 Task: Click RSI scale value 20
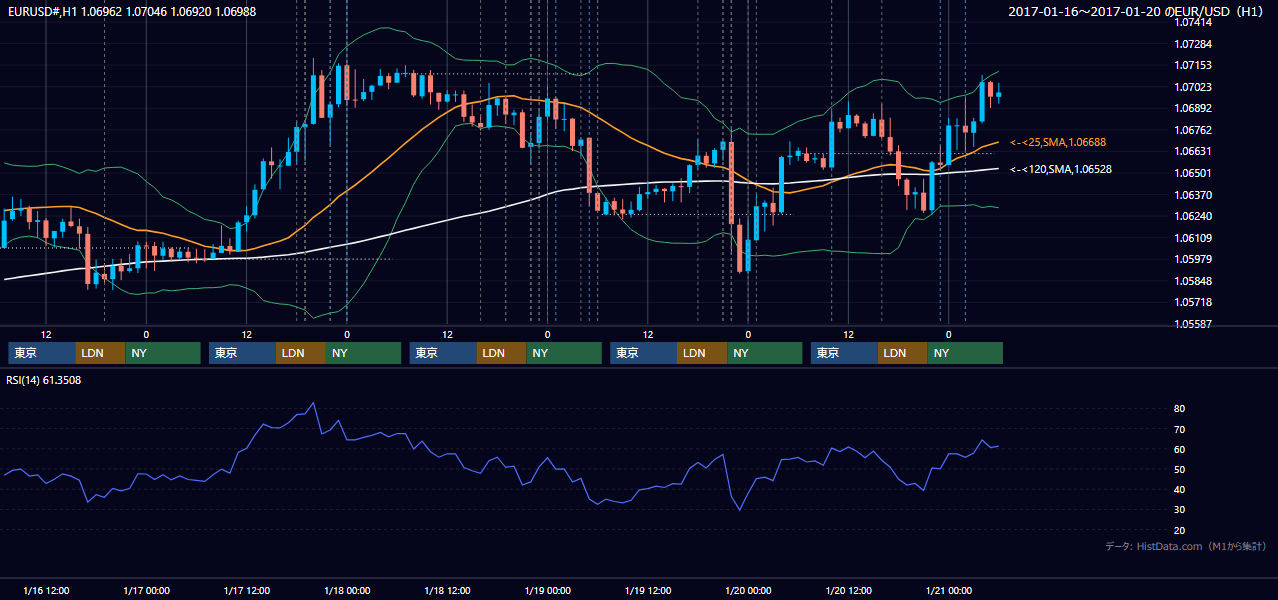tap(1180, 530)
